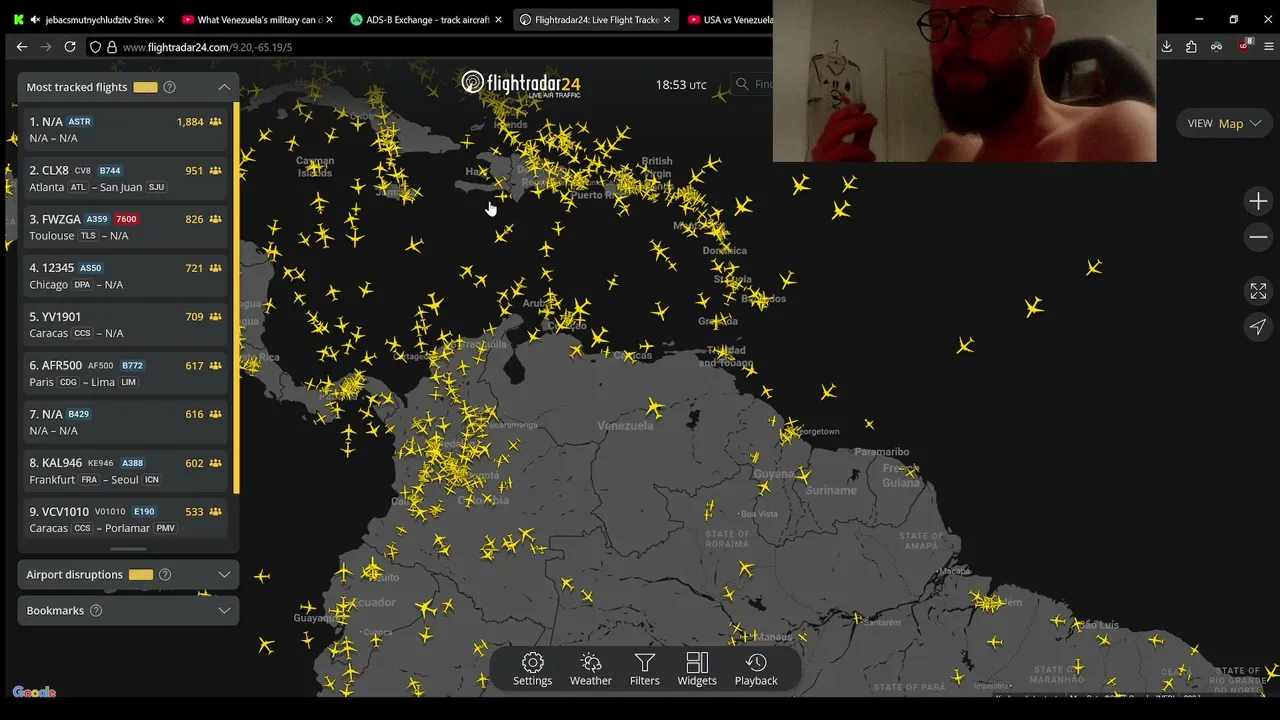This screenshot has height=720, width=1280.
Task: Click the site lock icon
Action: pos(112,47)
